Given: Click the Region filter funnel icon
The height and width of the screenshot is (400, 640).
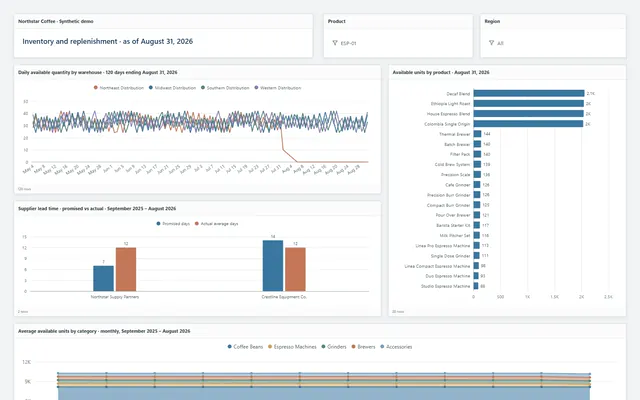Looking at the screenshot, I should [491, 43].
